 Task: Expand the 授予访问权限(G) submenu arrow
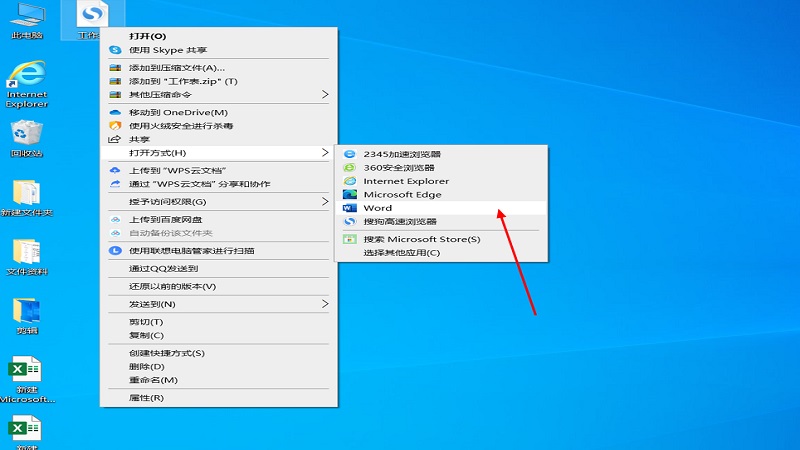[x=325, y=202]
